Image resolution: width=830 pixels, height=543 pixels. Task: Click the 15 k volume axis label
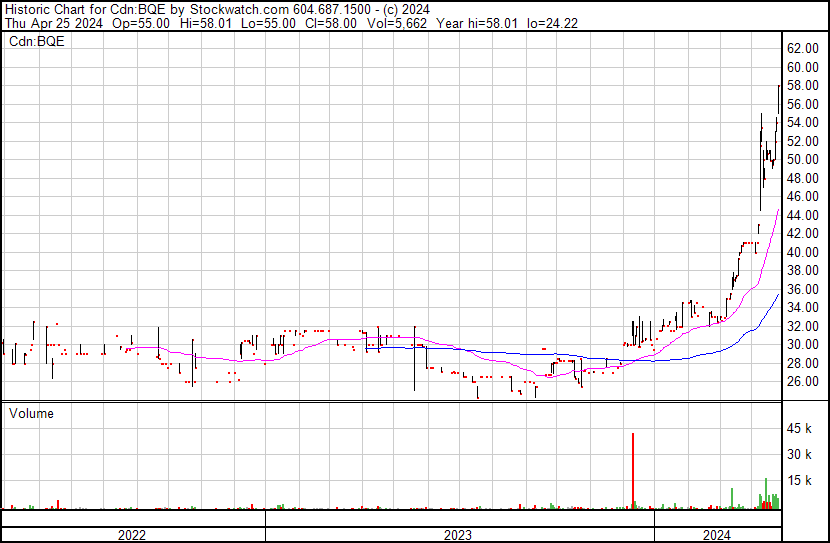[x=802, y=481]
